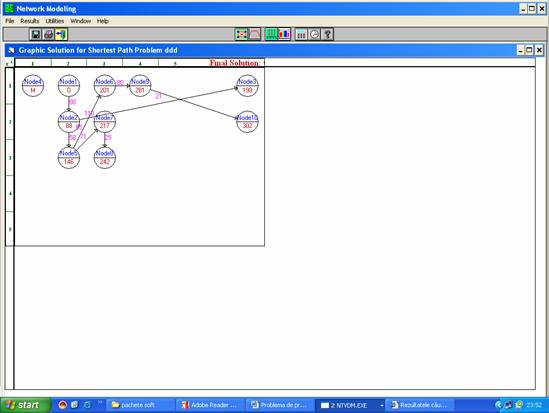The height and width of the screenshot is (413, 549).
Task: Open the colored bar chart icon
Action: tap(284, 34)
